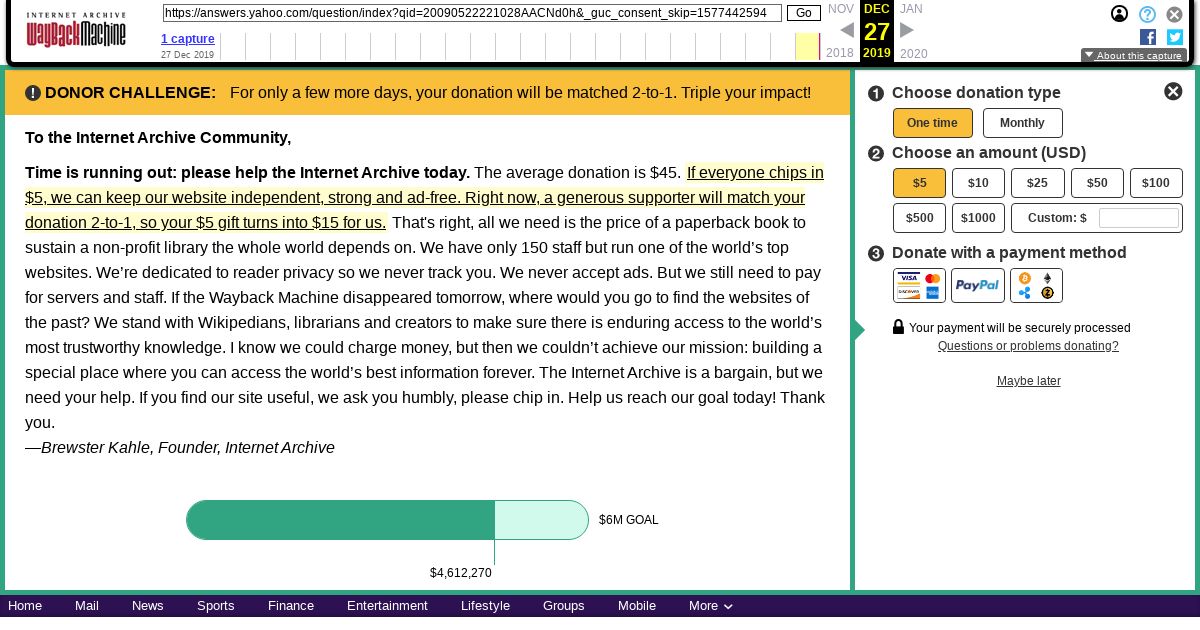Click the donation progress bar
This screenshot has width=1200, height=630.
(387, 520)
